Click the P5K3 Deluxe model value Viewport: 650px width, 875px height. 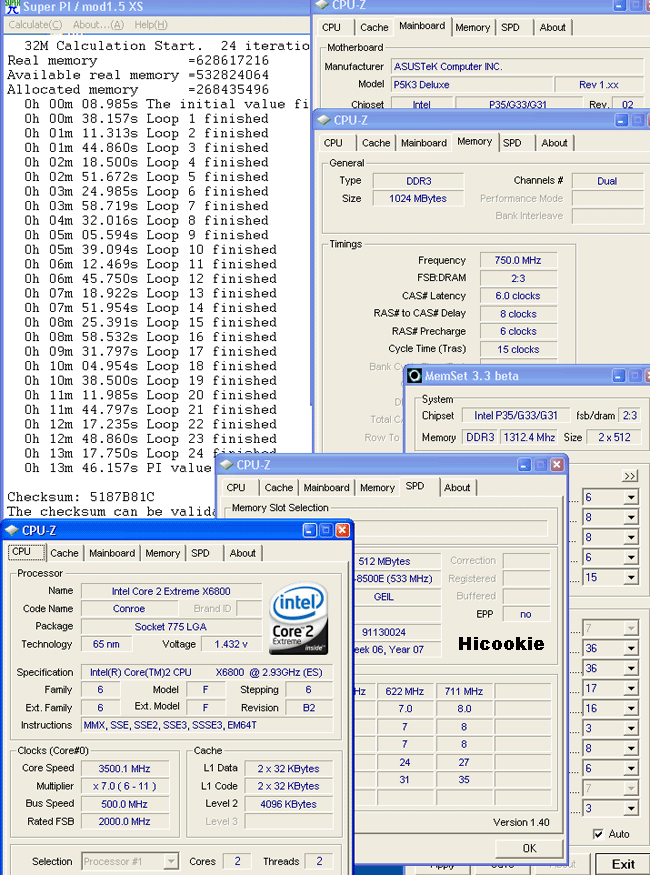click(x=471, y=85)
